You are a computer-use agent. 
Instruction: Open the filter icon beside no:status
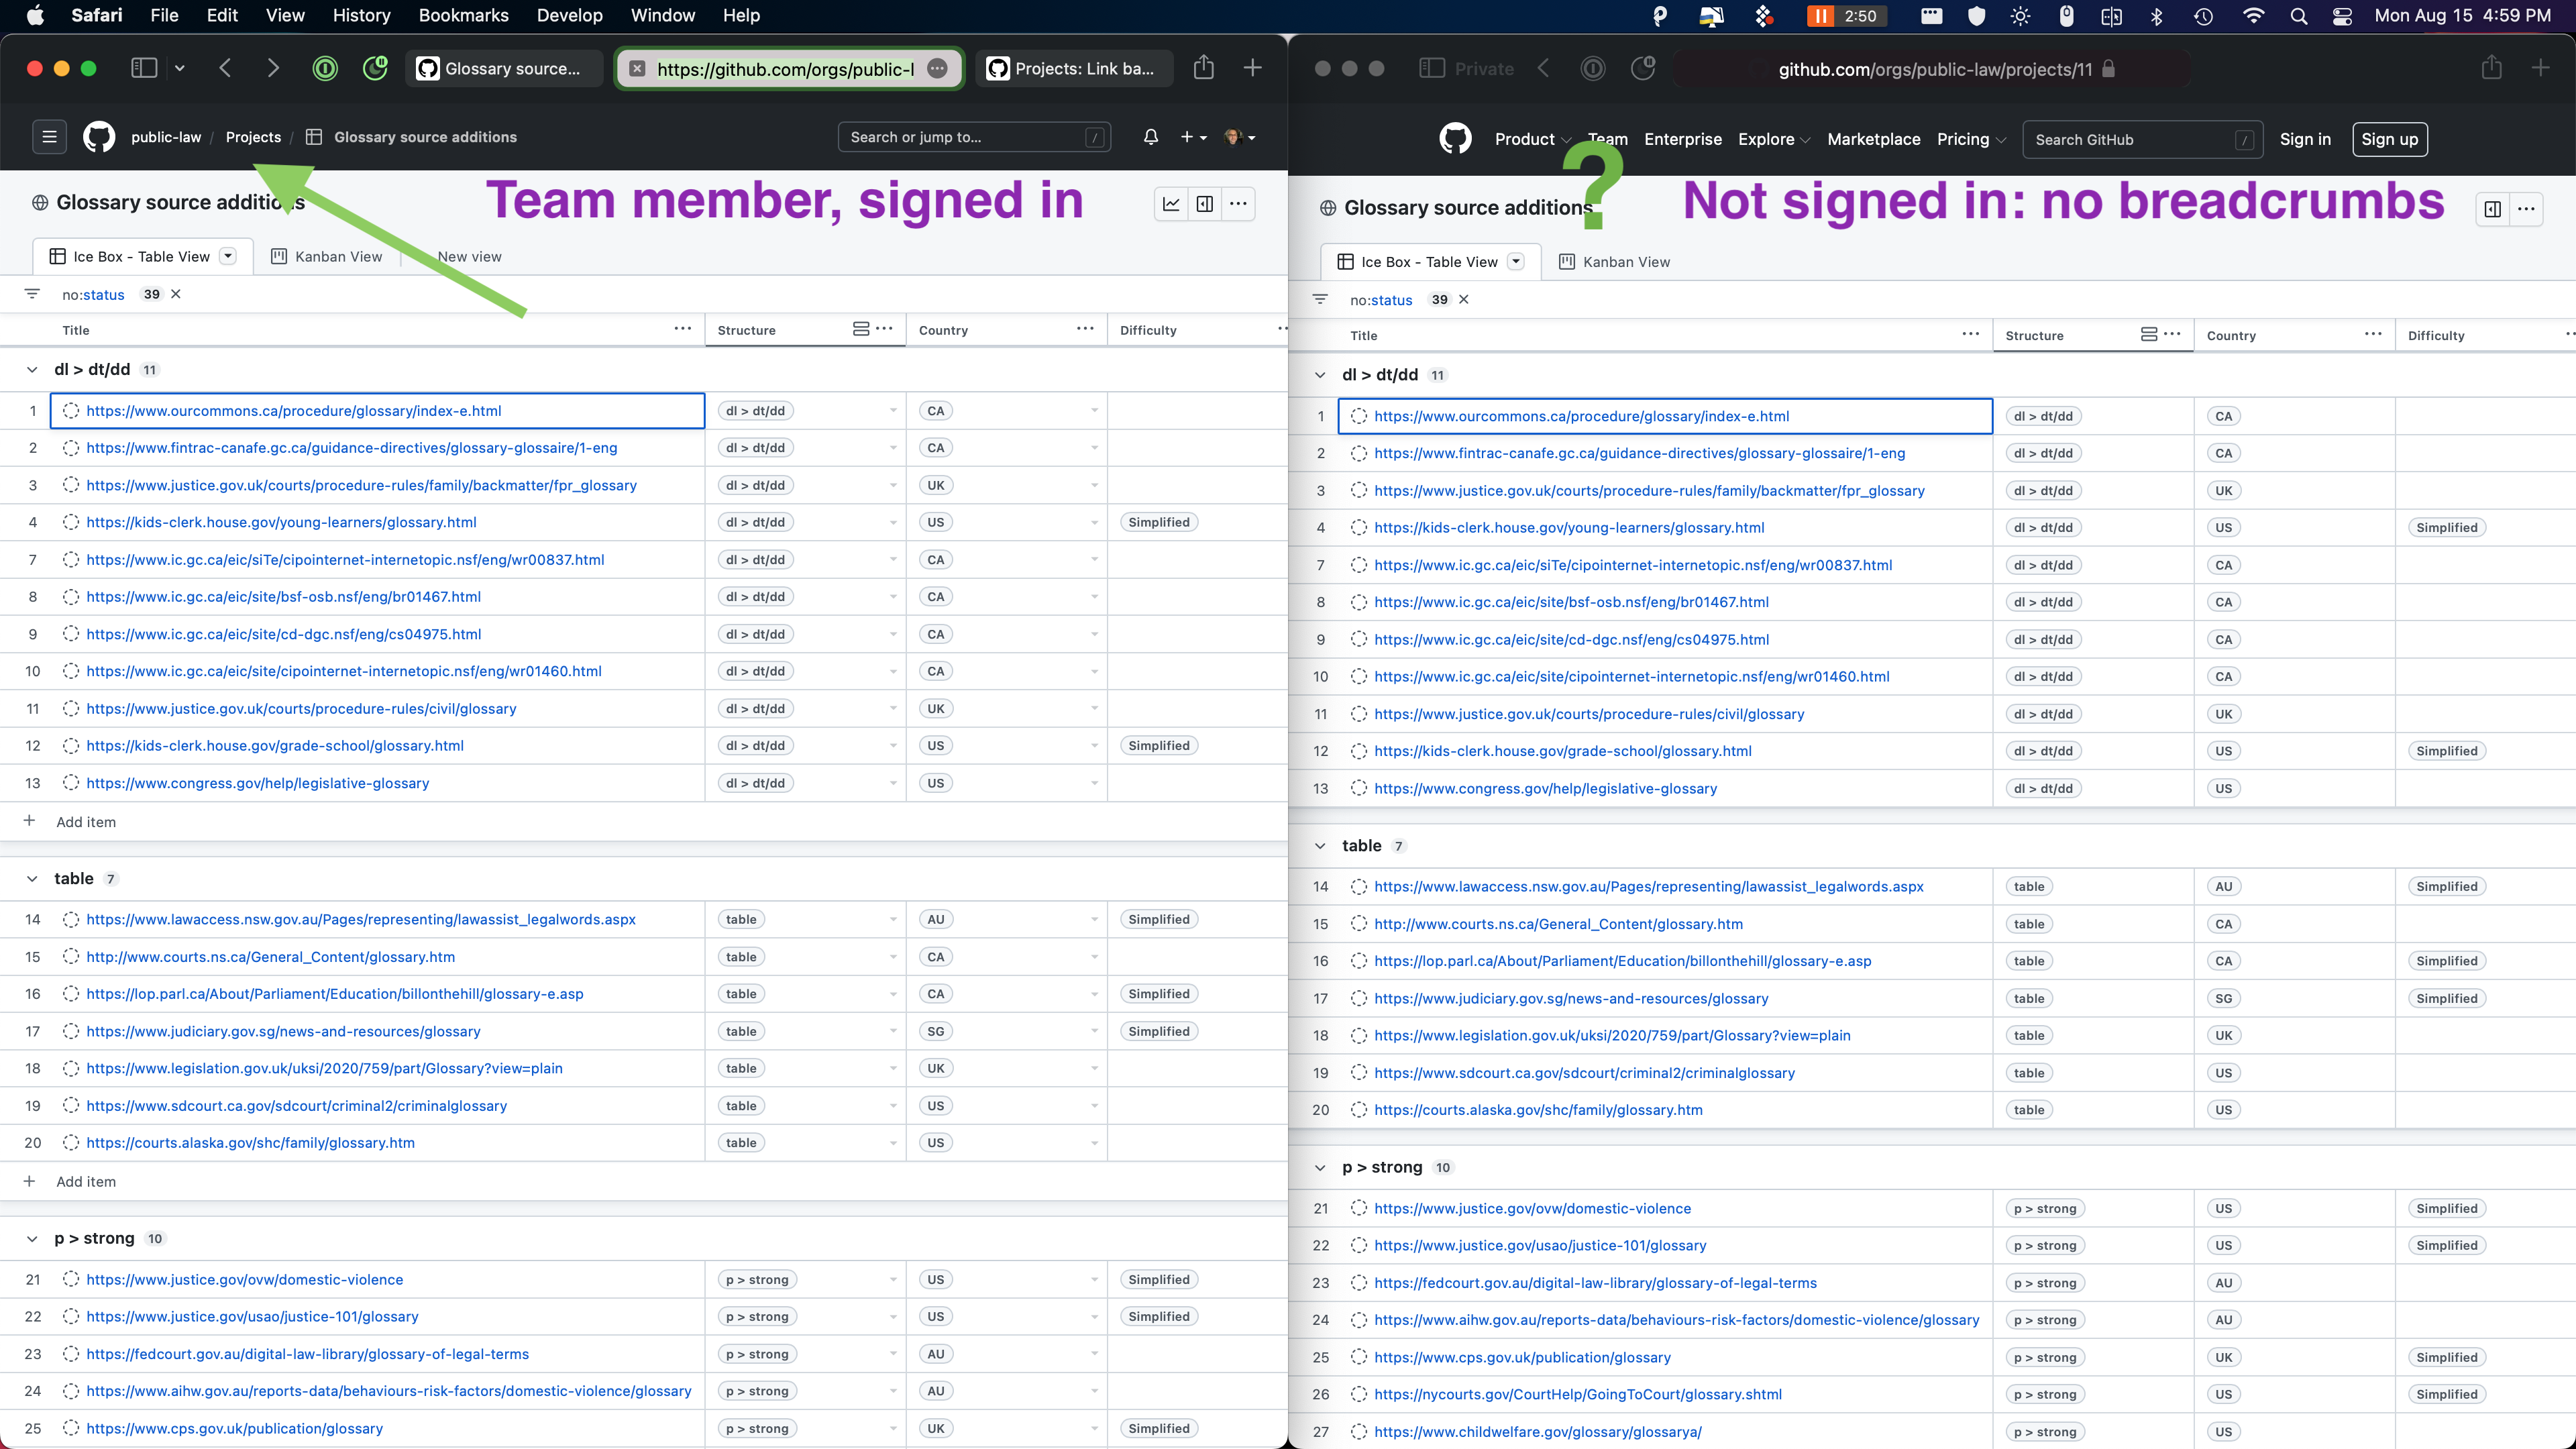[32, 294]
